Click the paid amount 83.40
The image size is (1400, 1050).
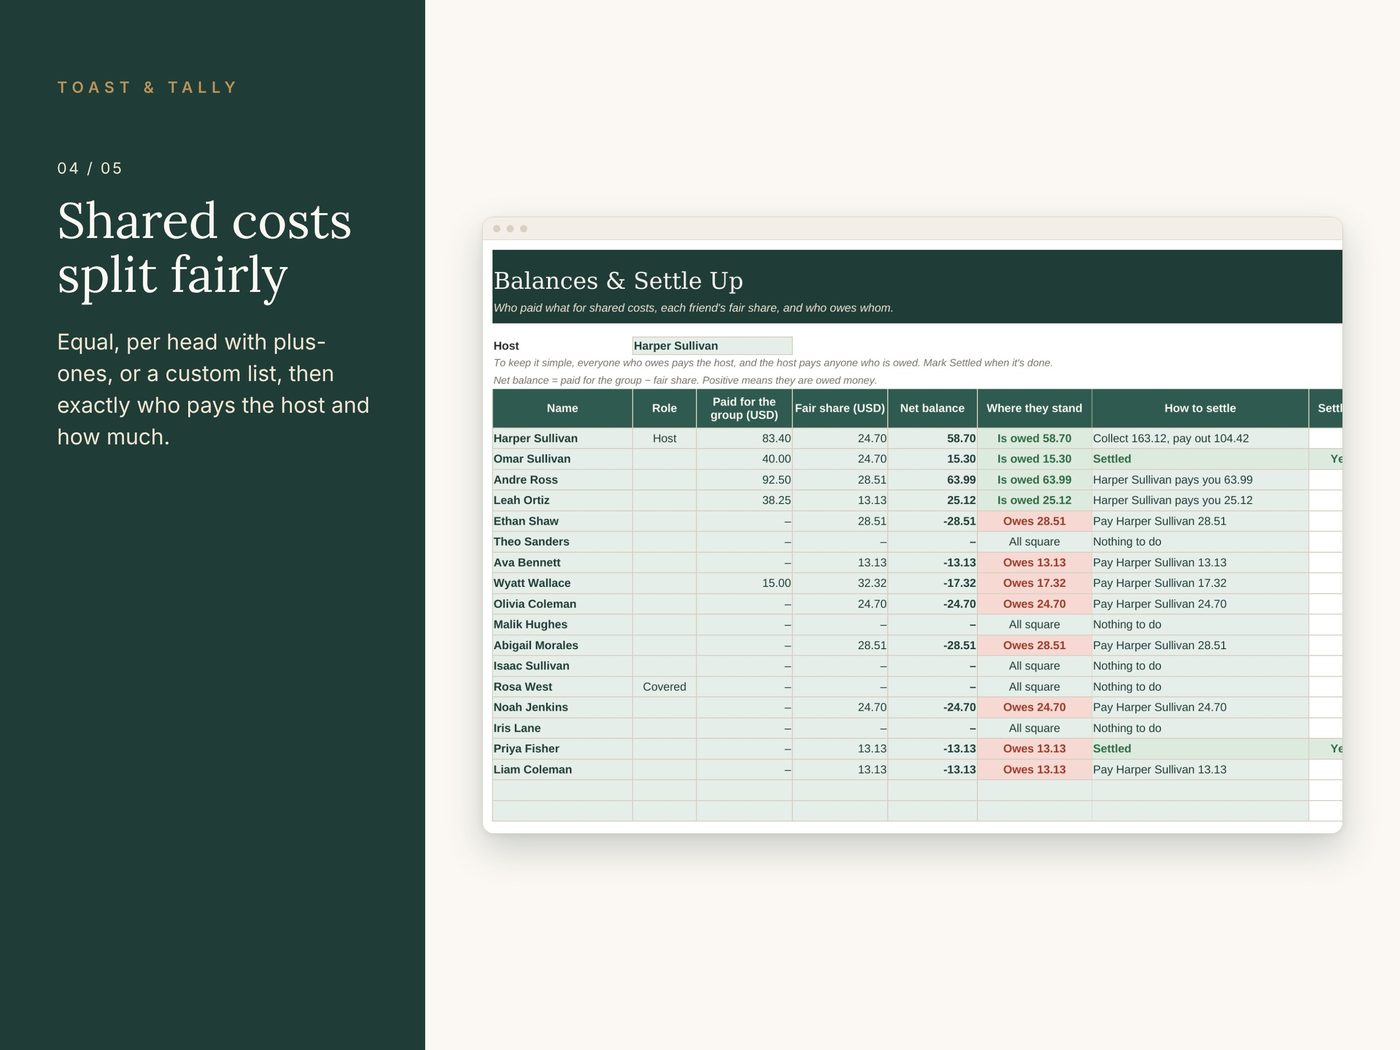click(x=744, y=439)
